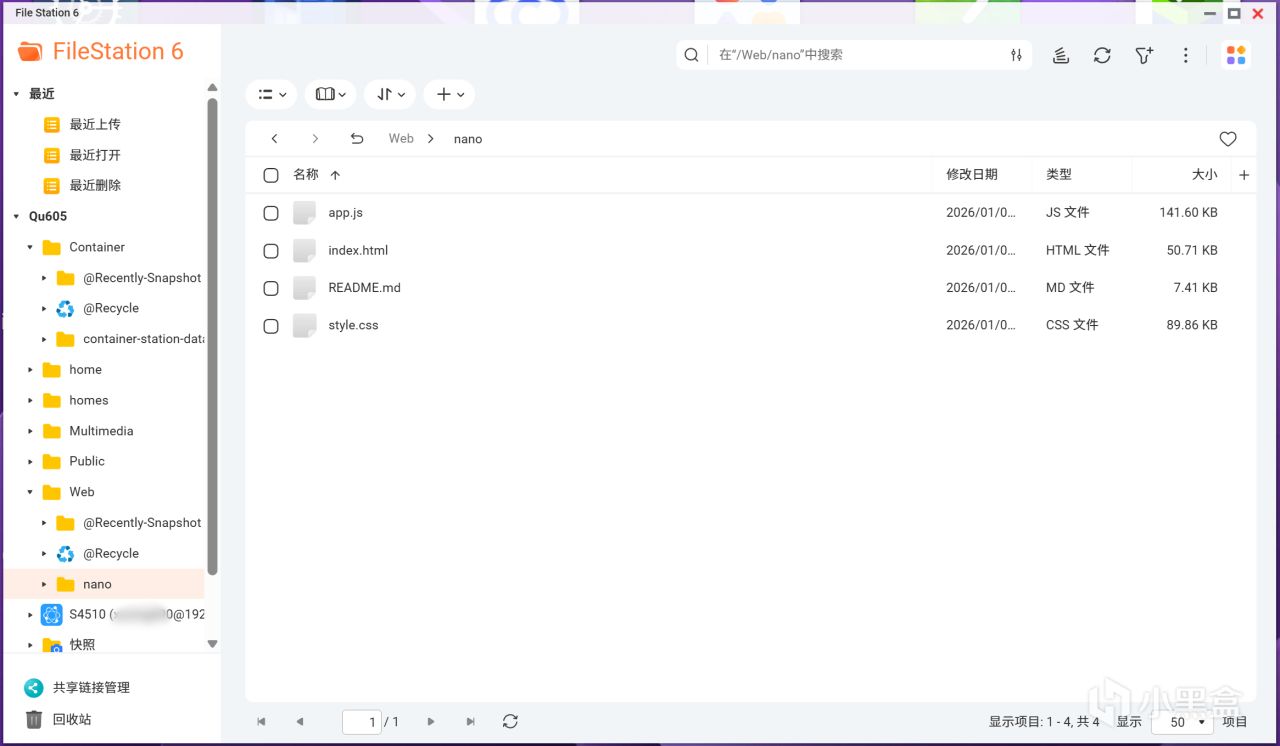Open the 快照 folder in tree

point(82,645)
